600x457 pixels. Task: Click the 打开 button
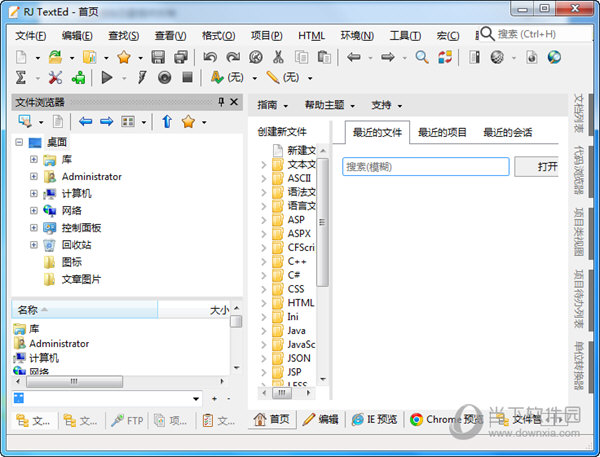click(536, 166)
